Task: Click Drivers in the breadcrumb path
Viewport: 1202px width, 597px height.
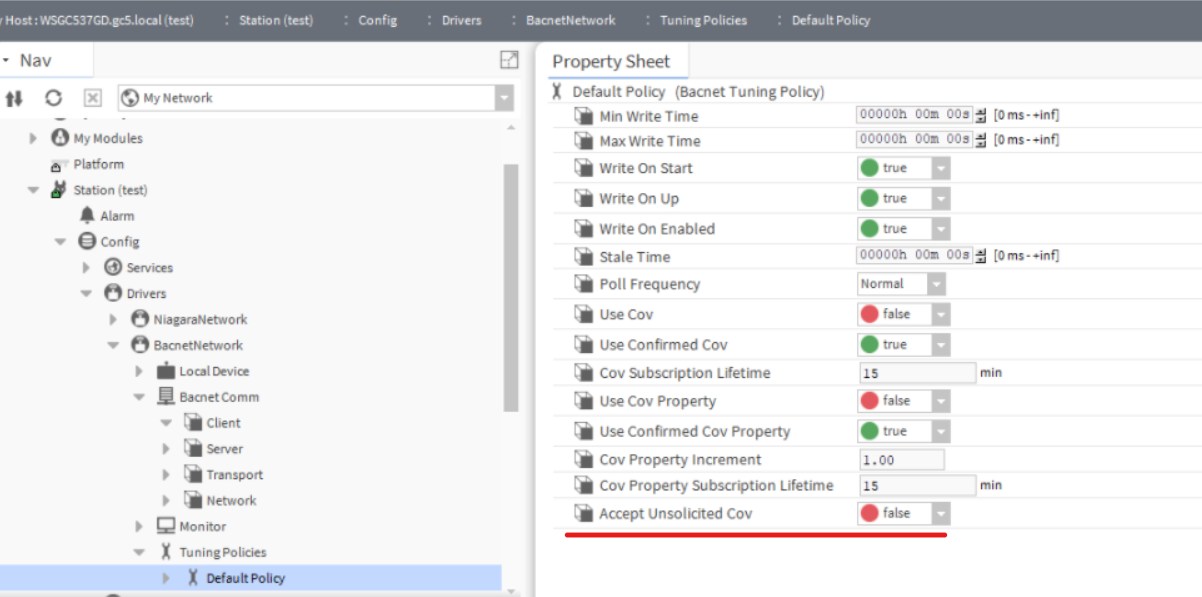Action: (x=461, y=20)
